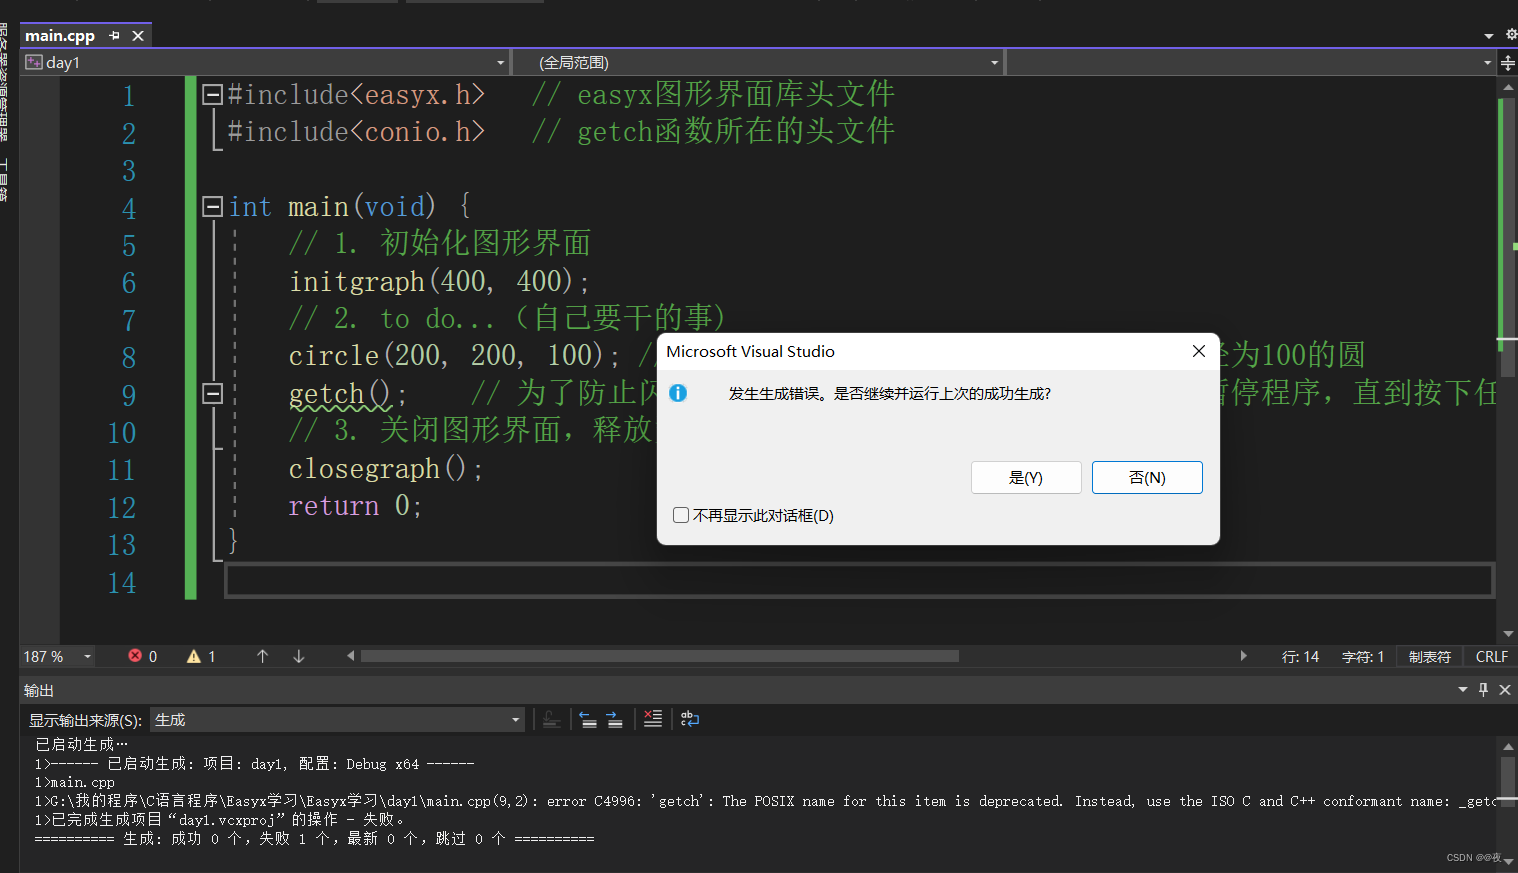Click the 行: 14 line indicator
1518x873 pixels.
pyautogui.click(x=1300, y=657)
